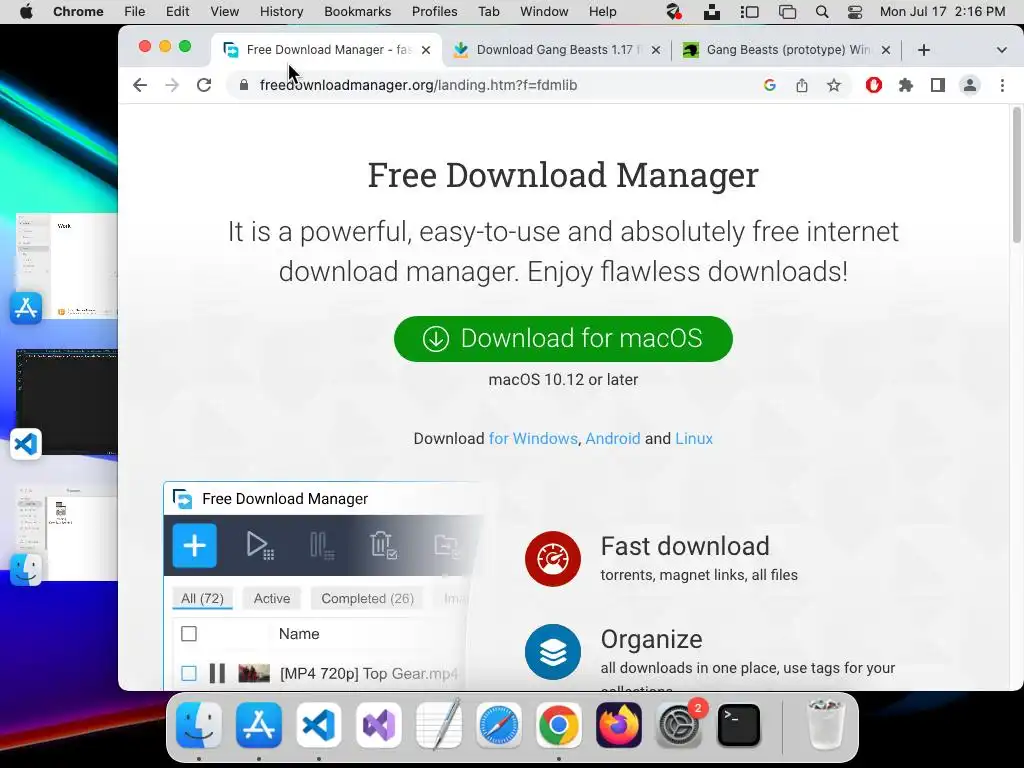The image size is (1024, 768).
Task: Open a new tab with plus button
Action: coord(923,50)
